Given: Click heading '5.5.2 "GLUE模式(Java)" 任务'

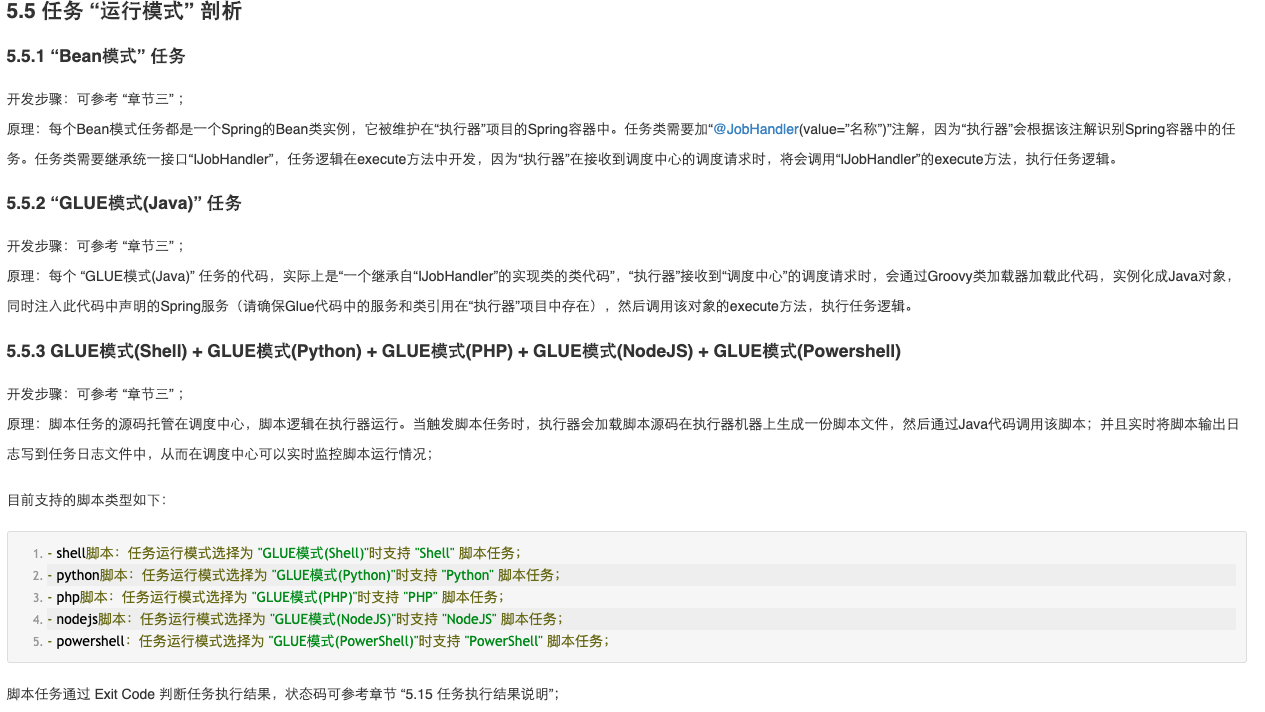Looking at the screenshot, I should click(124, 203).
